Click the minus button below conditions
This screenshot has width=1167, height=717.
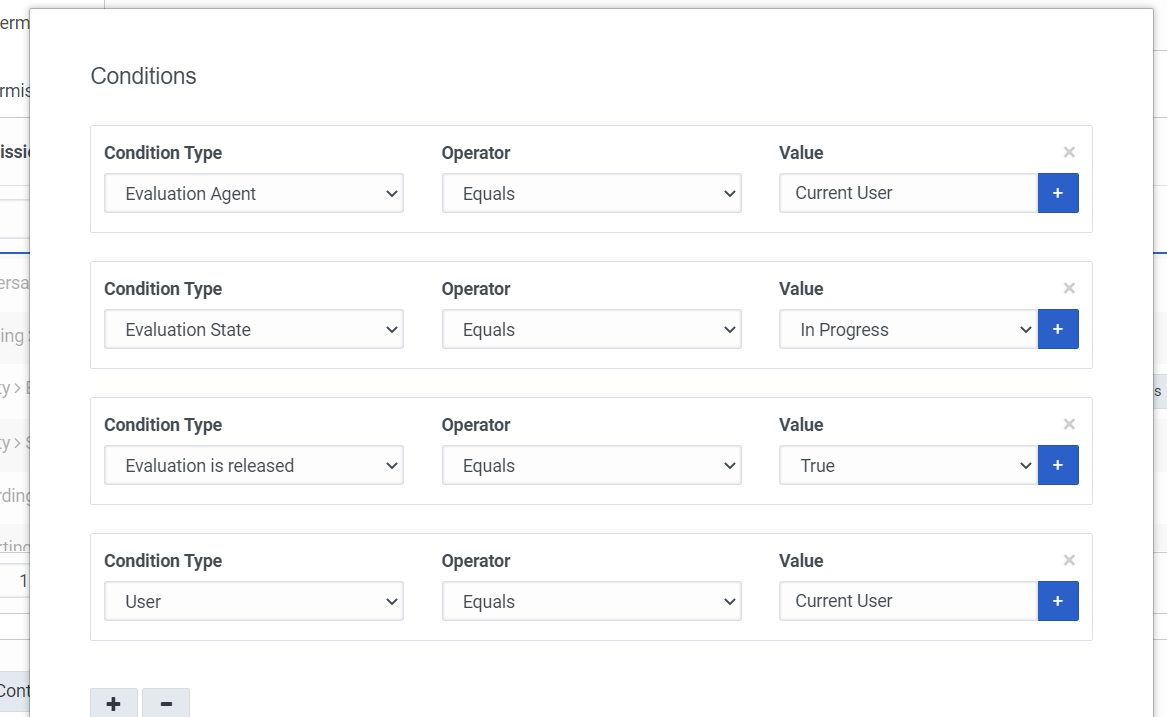tap(166, 704)
